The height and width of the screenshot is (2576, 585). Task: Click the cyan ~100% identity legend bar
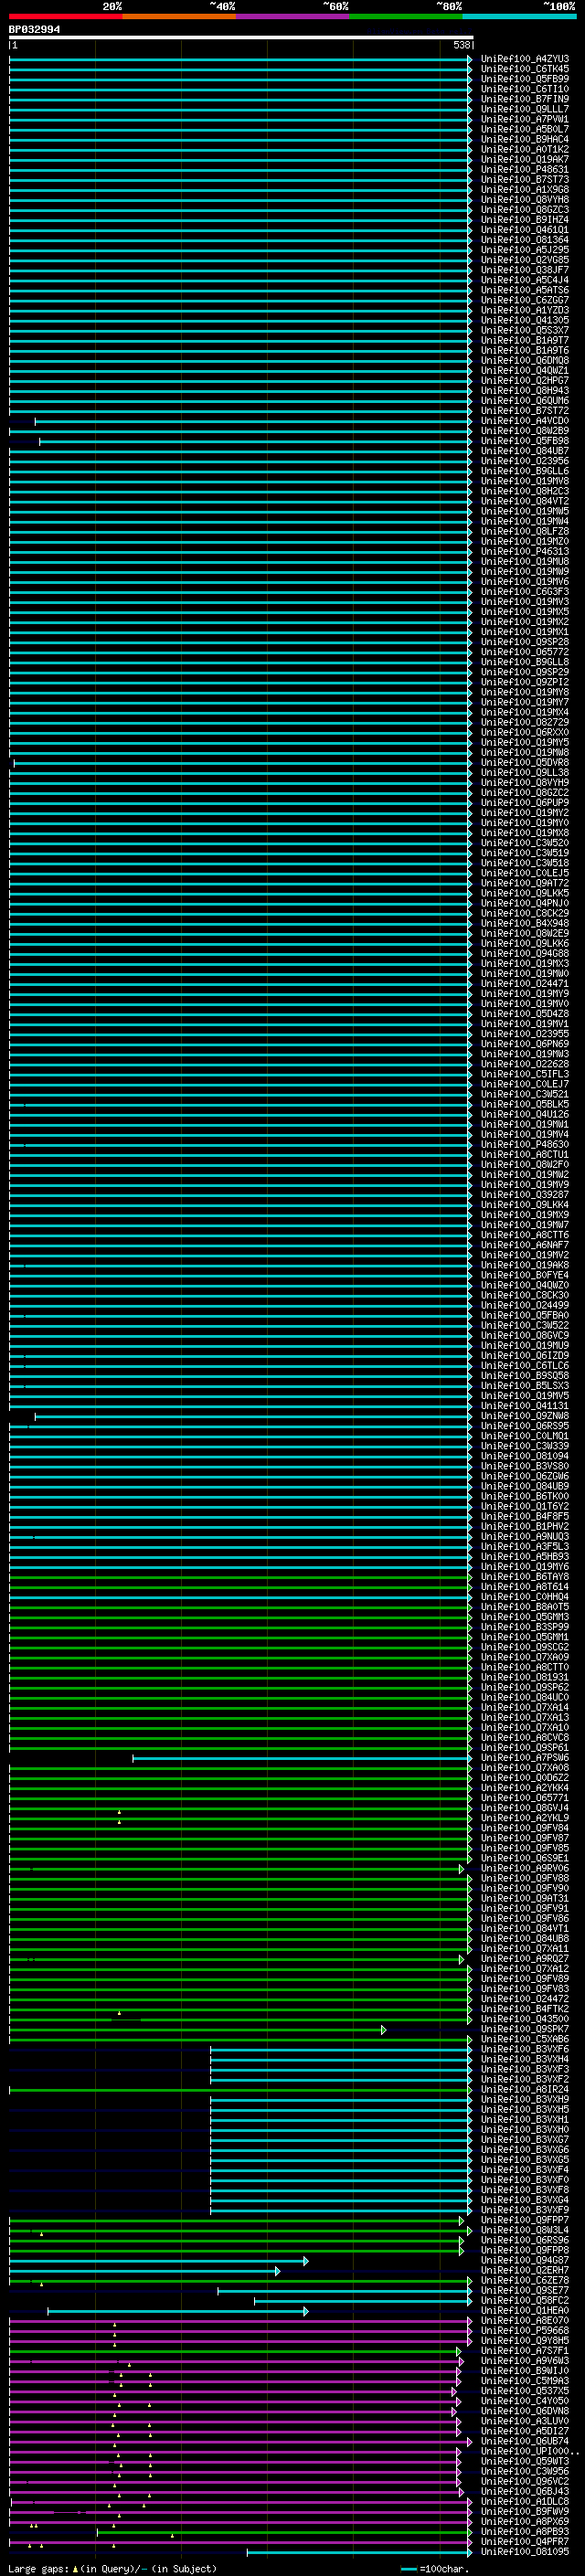pyautogui.click(x=519, y=16)
